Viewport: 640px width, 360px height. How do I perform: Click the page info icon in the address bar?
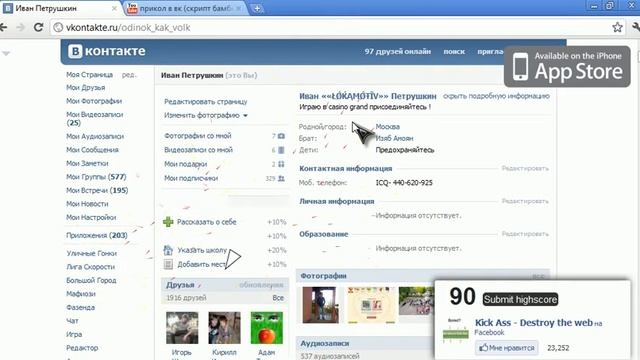[58, 27]
